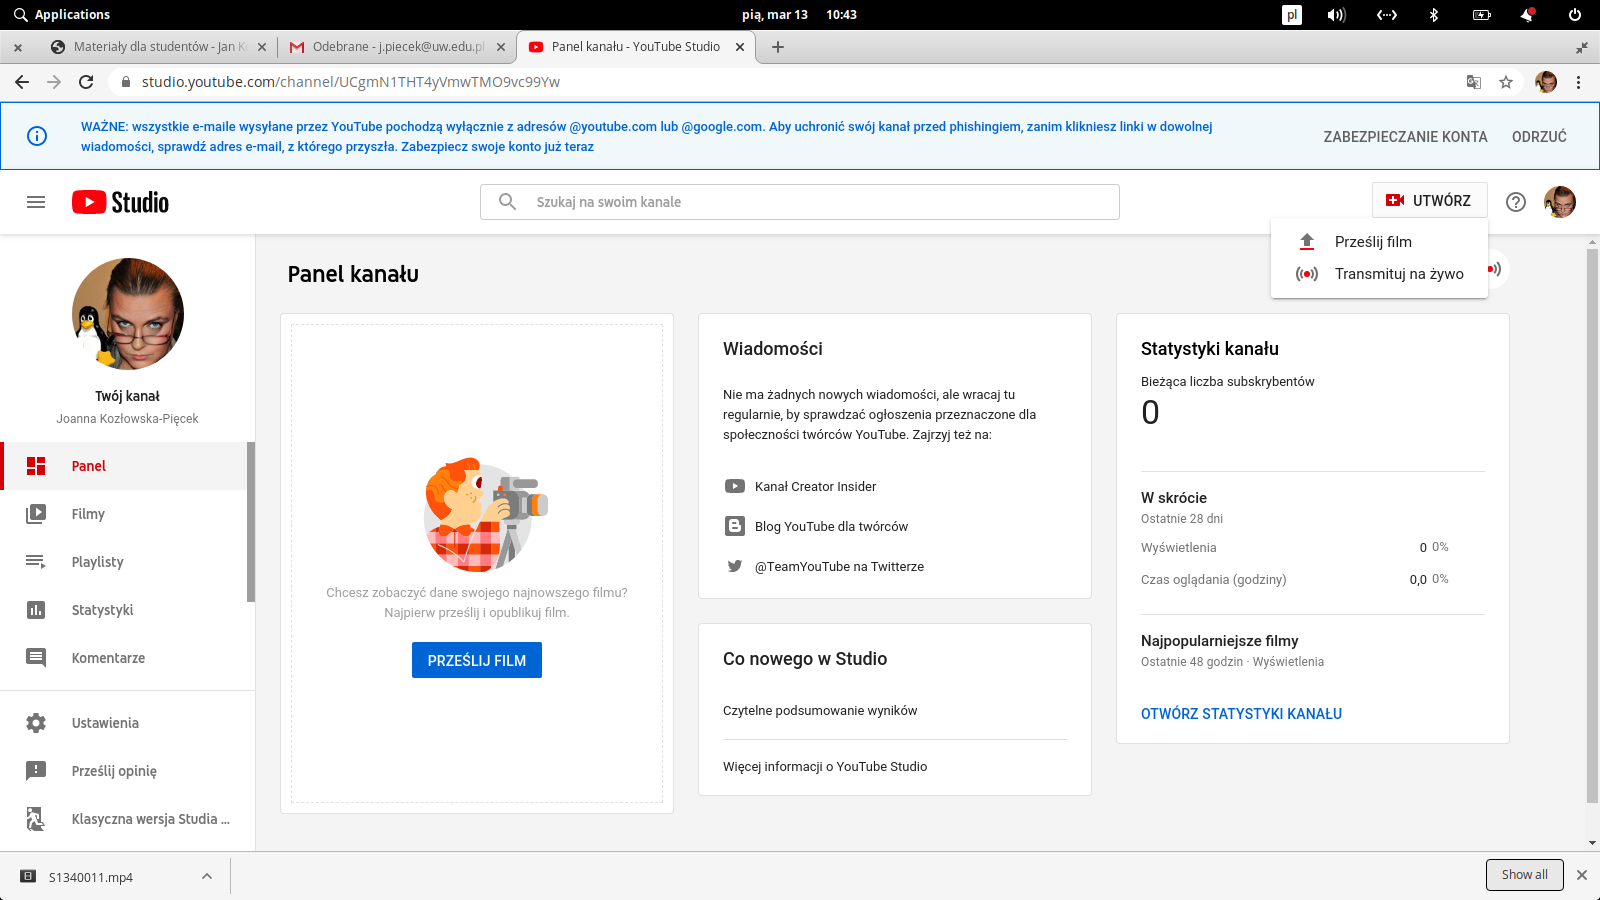Expand the S1340011.mp4 download options arrow
Viewport: 1600px width, 900px height.
click(207, 876)
